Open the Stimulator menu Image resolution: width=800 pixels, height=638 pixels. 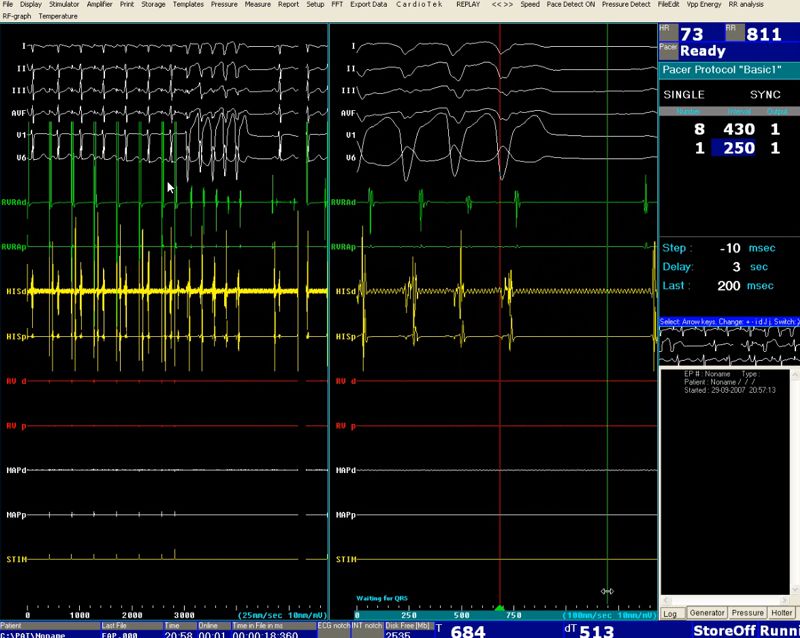point(64,4)
